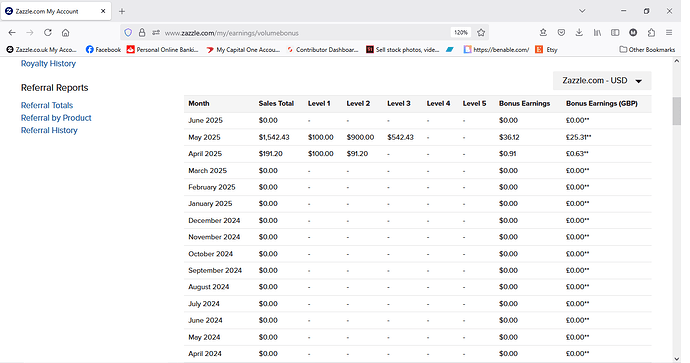The height and width of the screenshot is (363, 690).
Task: Click the share toolbar icon
Action: [x=543, y=33]
